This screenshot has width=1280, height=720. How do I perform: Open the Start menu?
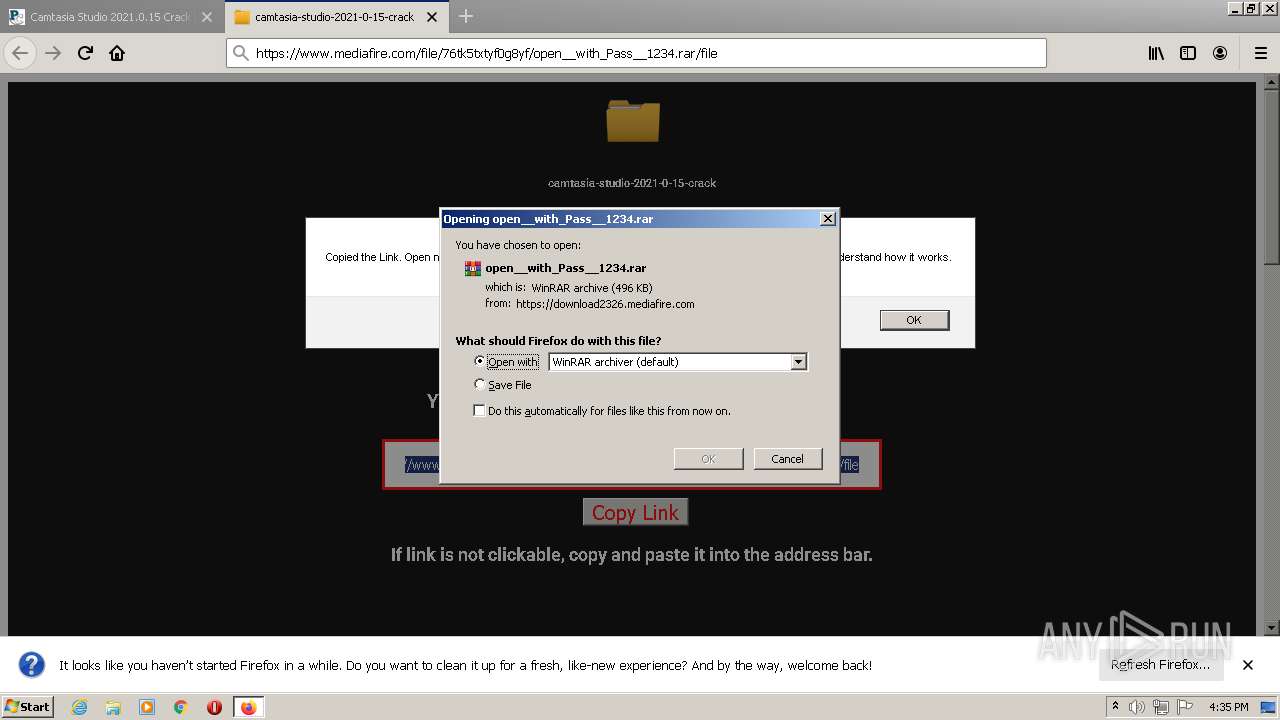click(x=27, y=707)
